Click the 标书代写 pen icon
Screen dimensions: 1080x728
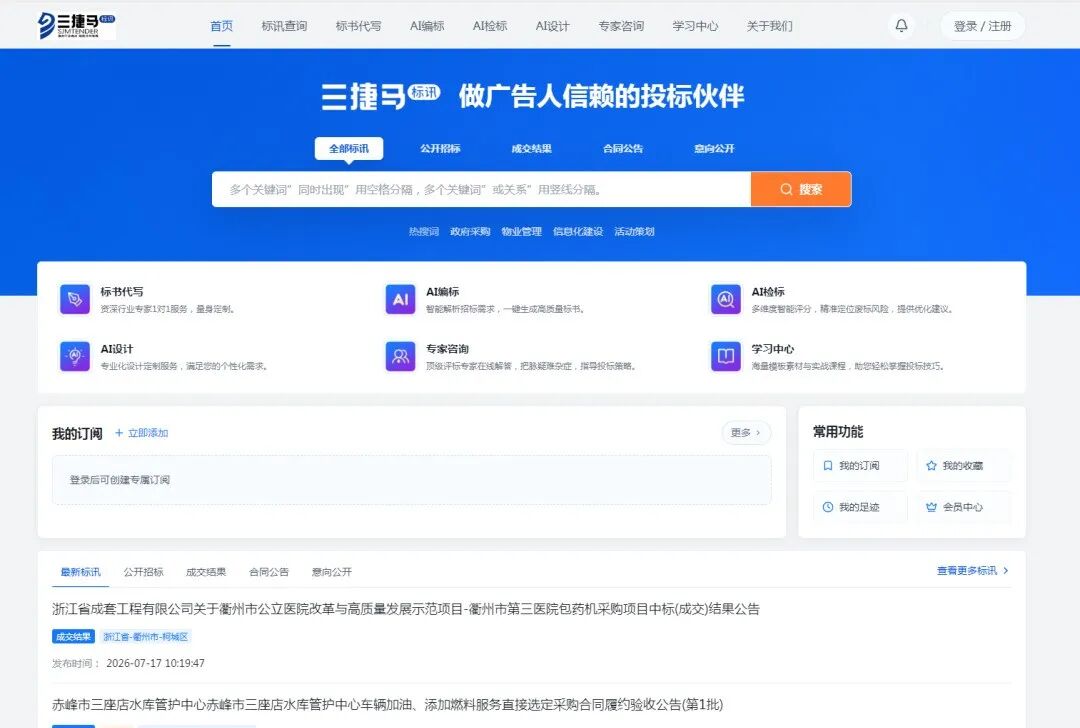pyautogui.click(x=75, y=300)
